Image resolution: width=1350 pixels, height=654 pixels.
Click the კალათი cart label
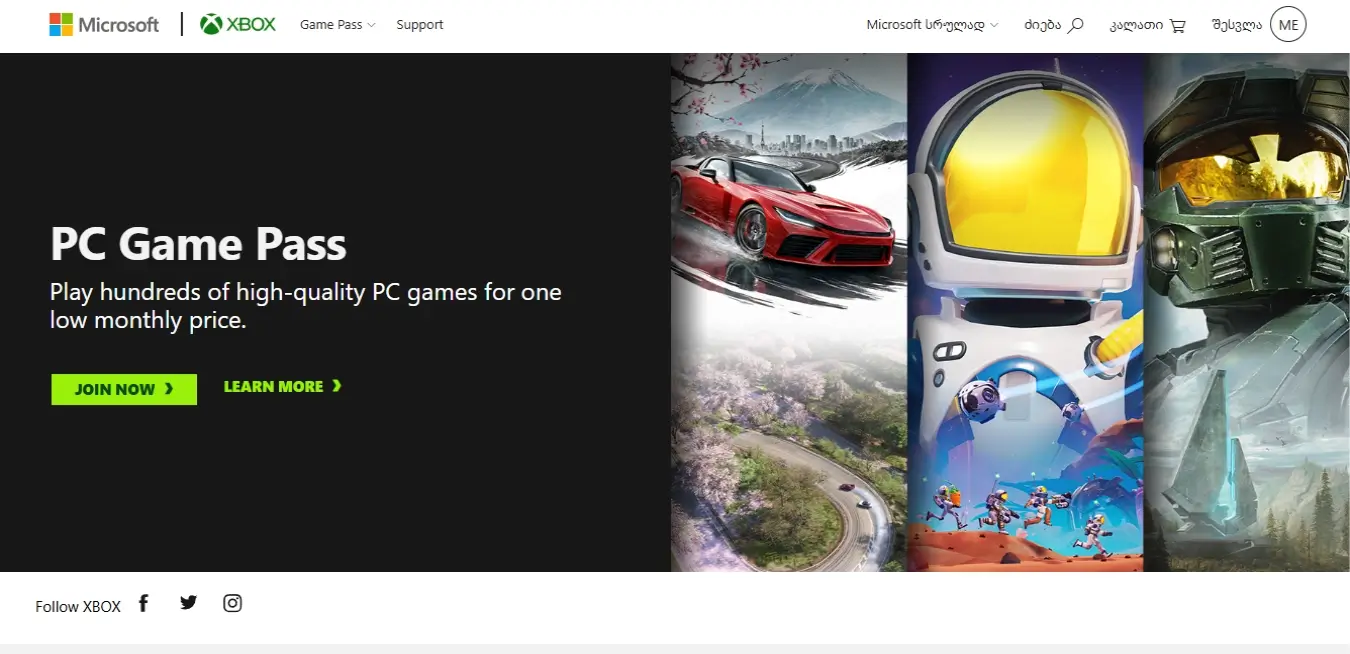(x=1136, y=24)
